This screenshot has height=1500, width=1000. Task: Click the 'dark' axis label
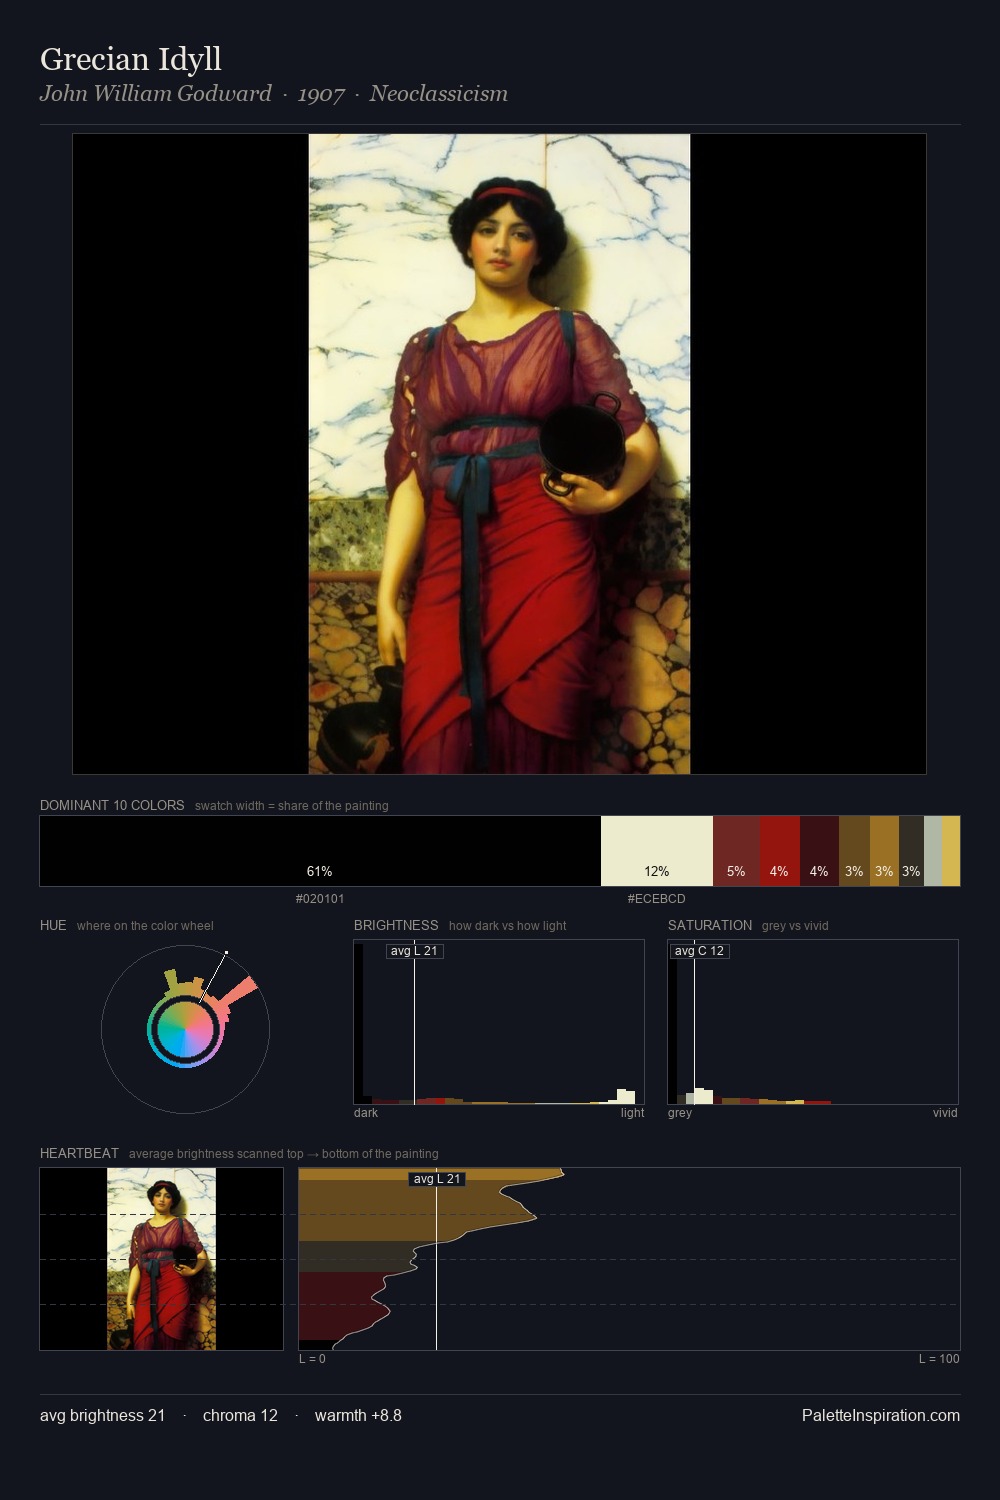point(366,1113)
